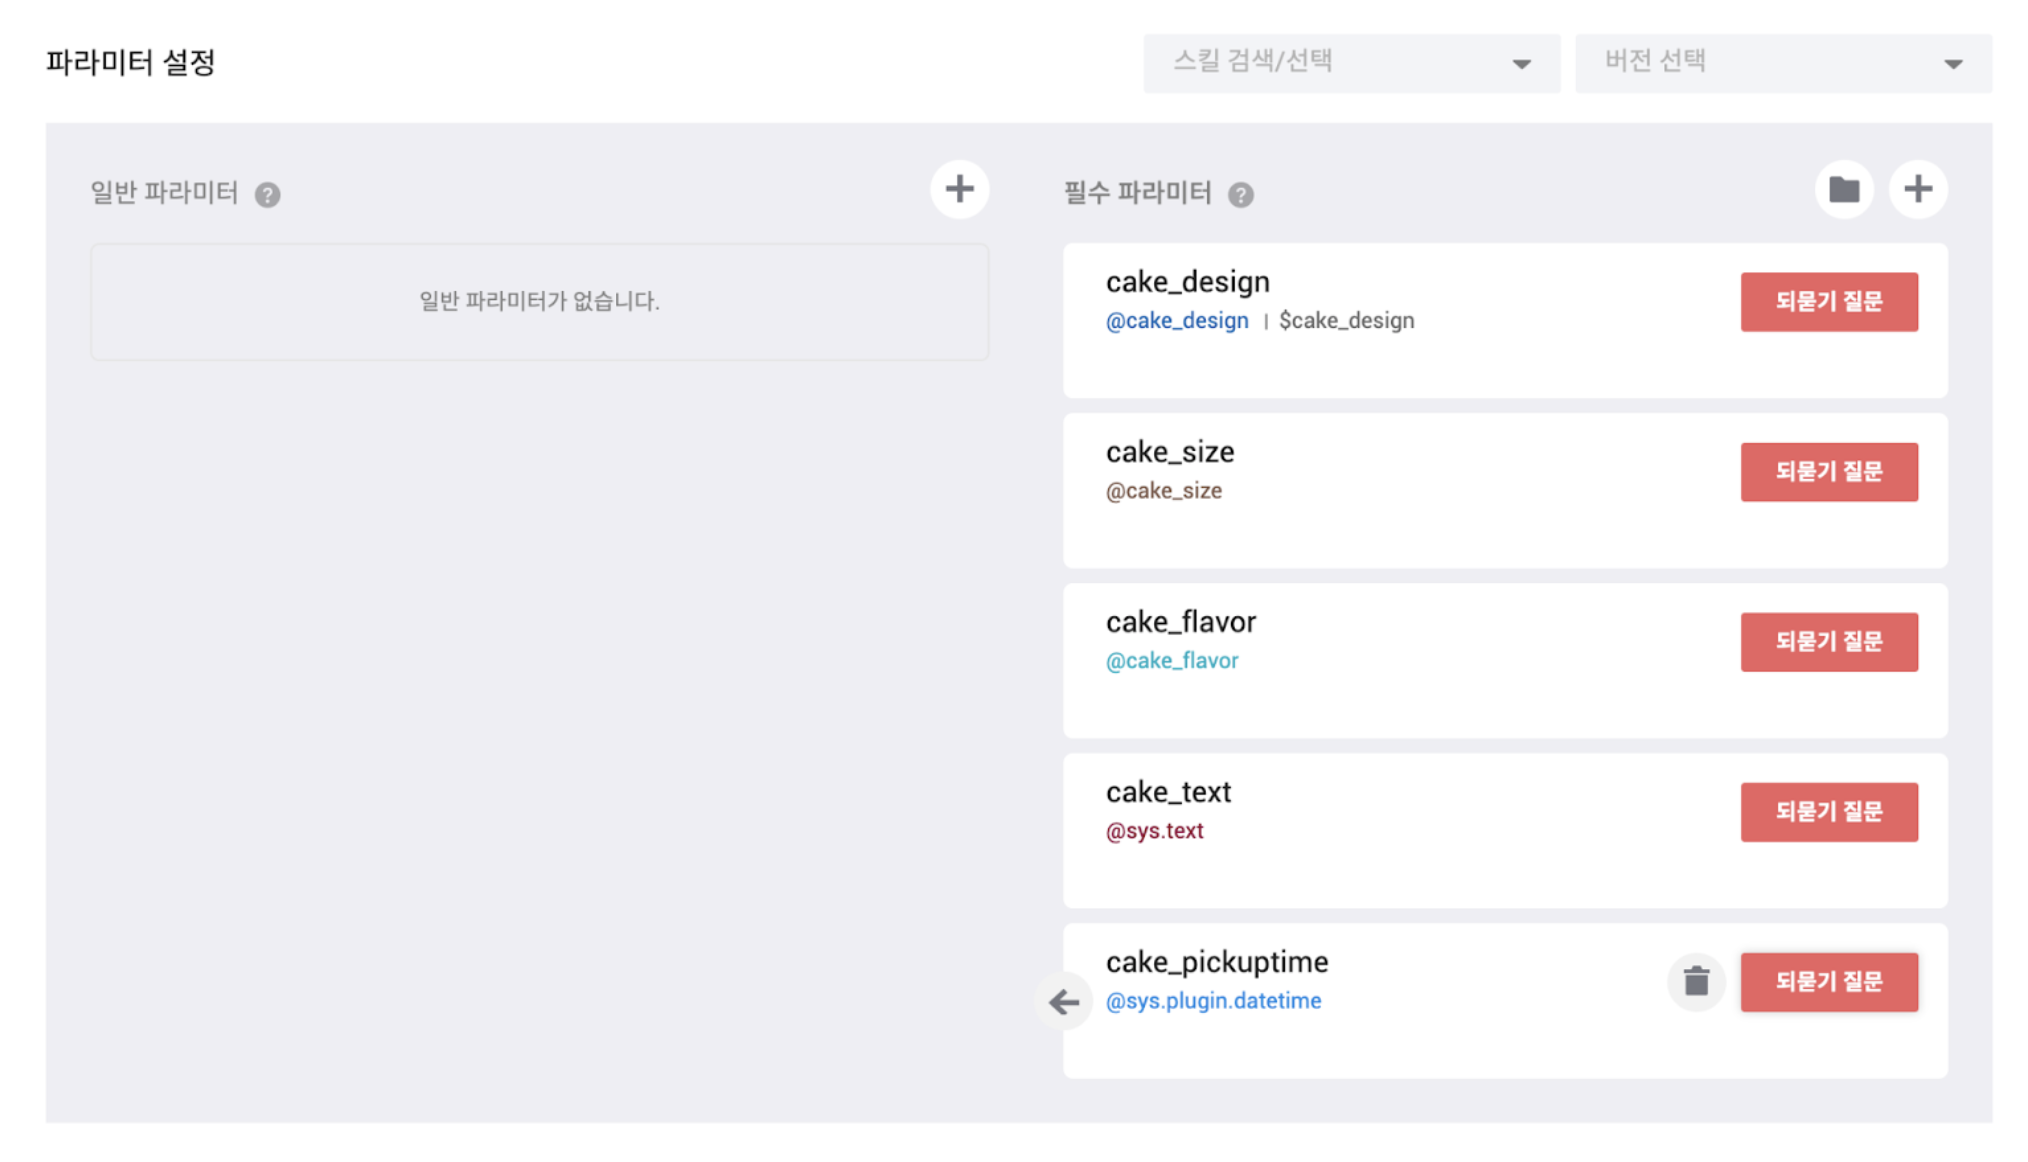
Task: Click 되묻기 질문 for cake_flavor
Action: pyautogui.click(x=1828, y=641)
